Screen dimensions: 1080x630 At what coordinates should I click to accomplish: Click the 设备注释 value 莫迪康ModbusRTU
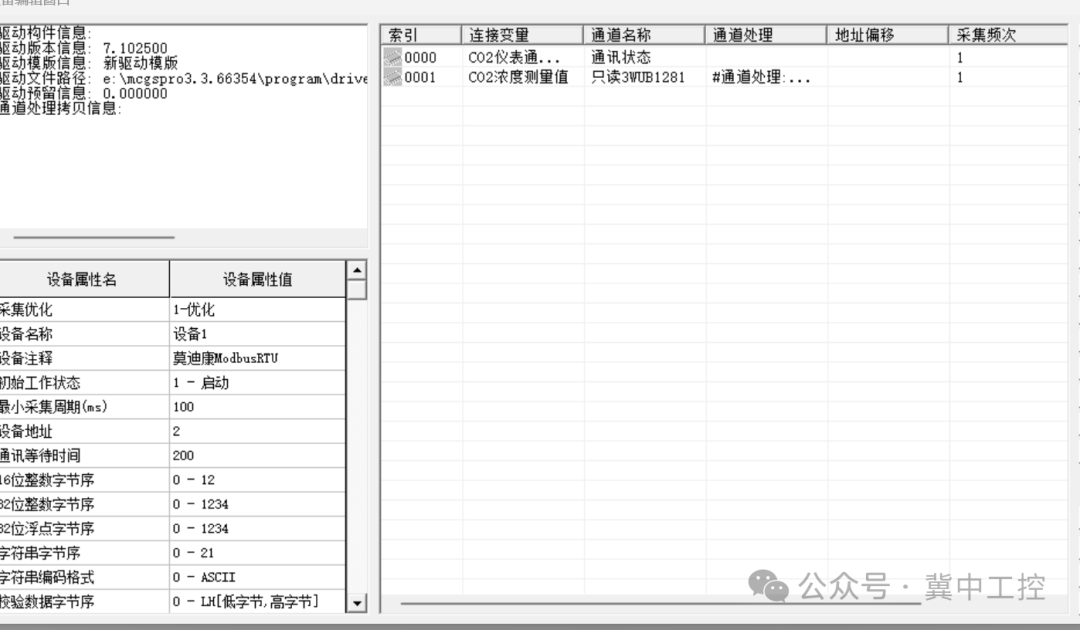tap(258, 358)
